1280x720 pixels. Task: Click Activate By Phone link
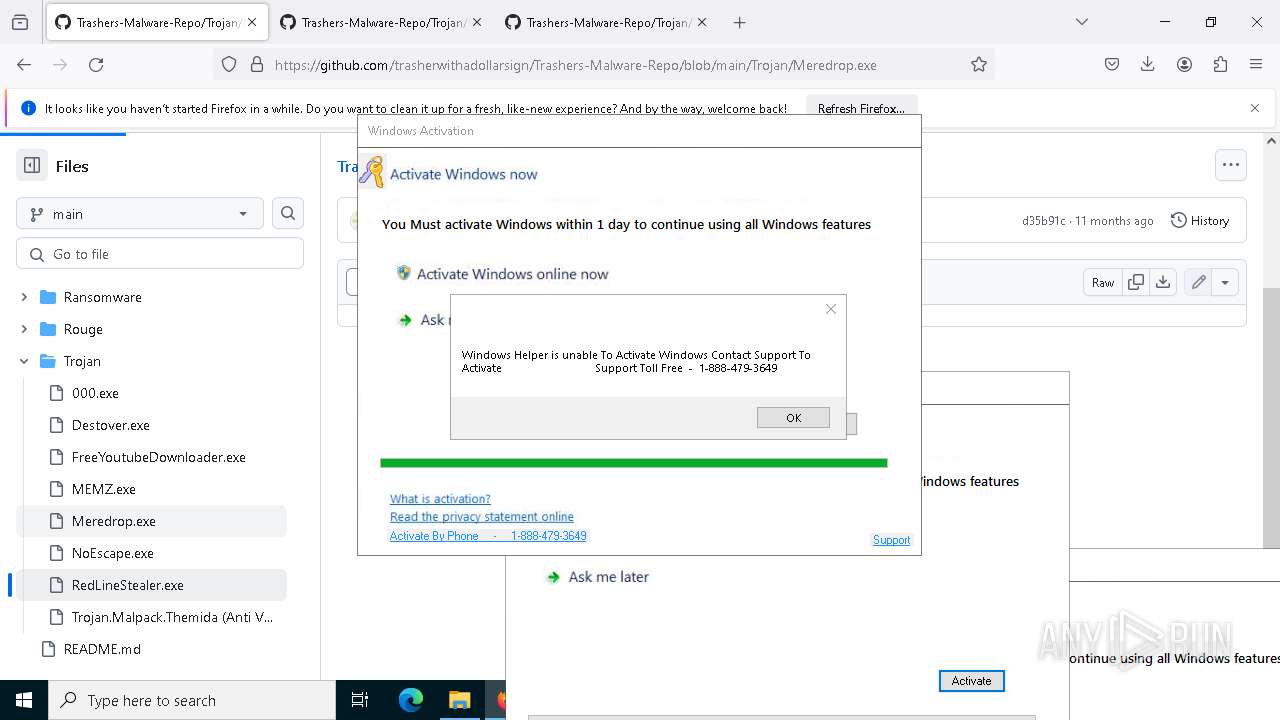pos(488,536)
